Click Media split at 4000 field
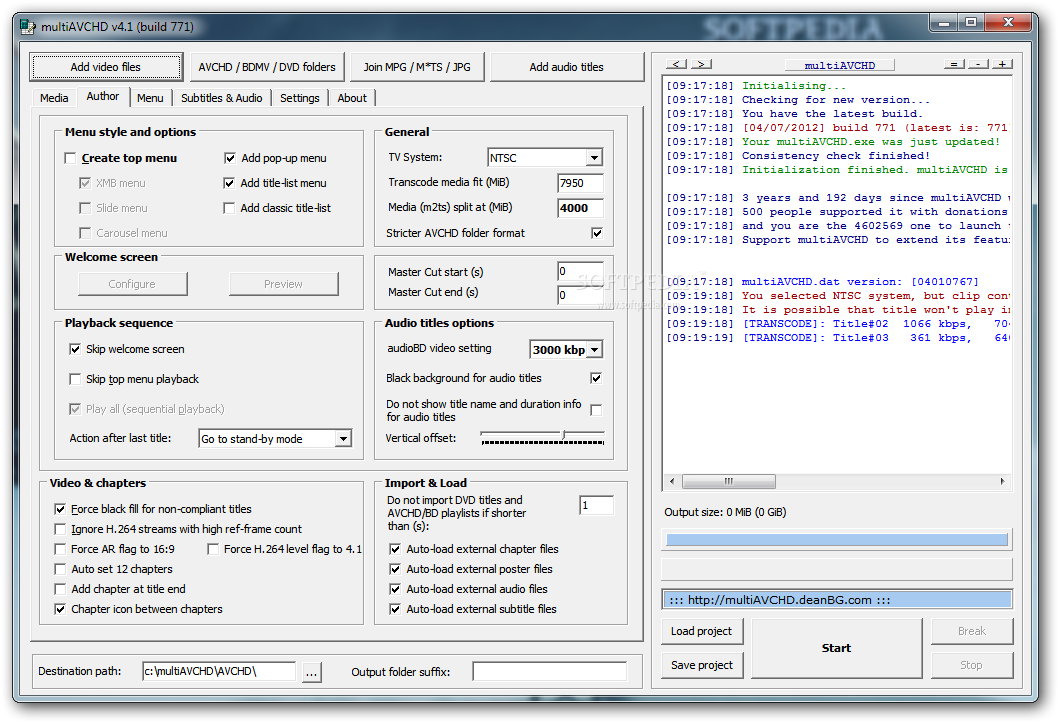The image size is (1059, 723). point(580,208)
